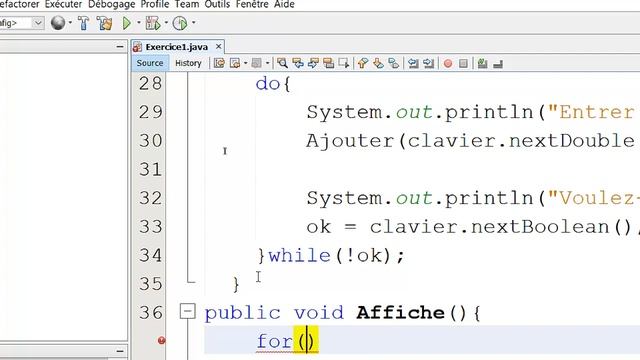The image size is (640, 360).
Task: Click 'while' keyword on line 34
Action: click(299, 256)
